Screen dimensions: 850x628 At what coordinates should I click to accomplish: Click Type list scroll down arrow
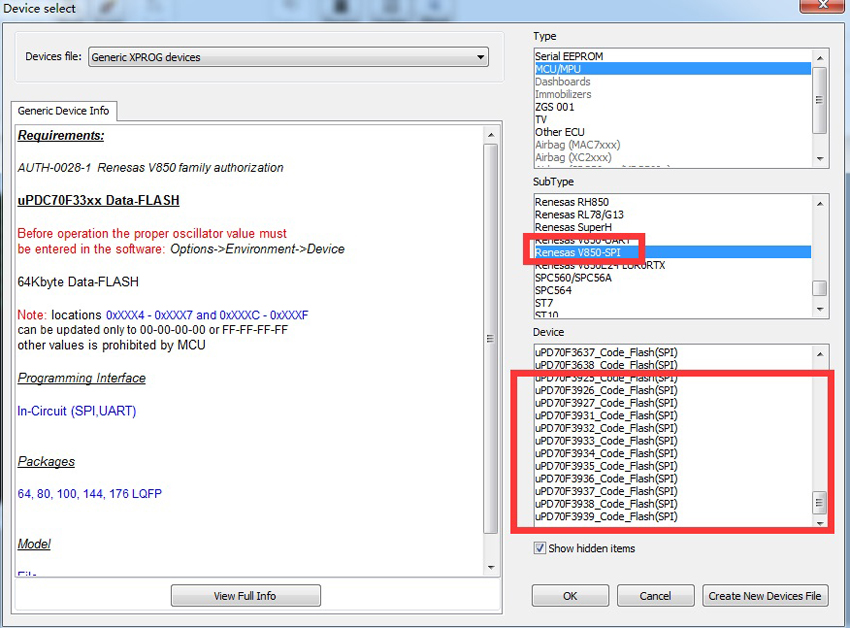click(820, 159)
